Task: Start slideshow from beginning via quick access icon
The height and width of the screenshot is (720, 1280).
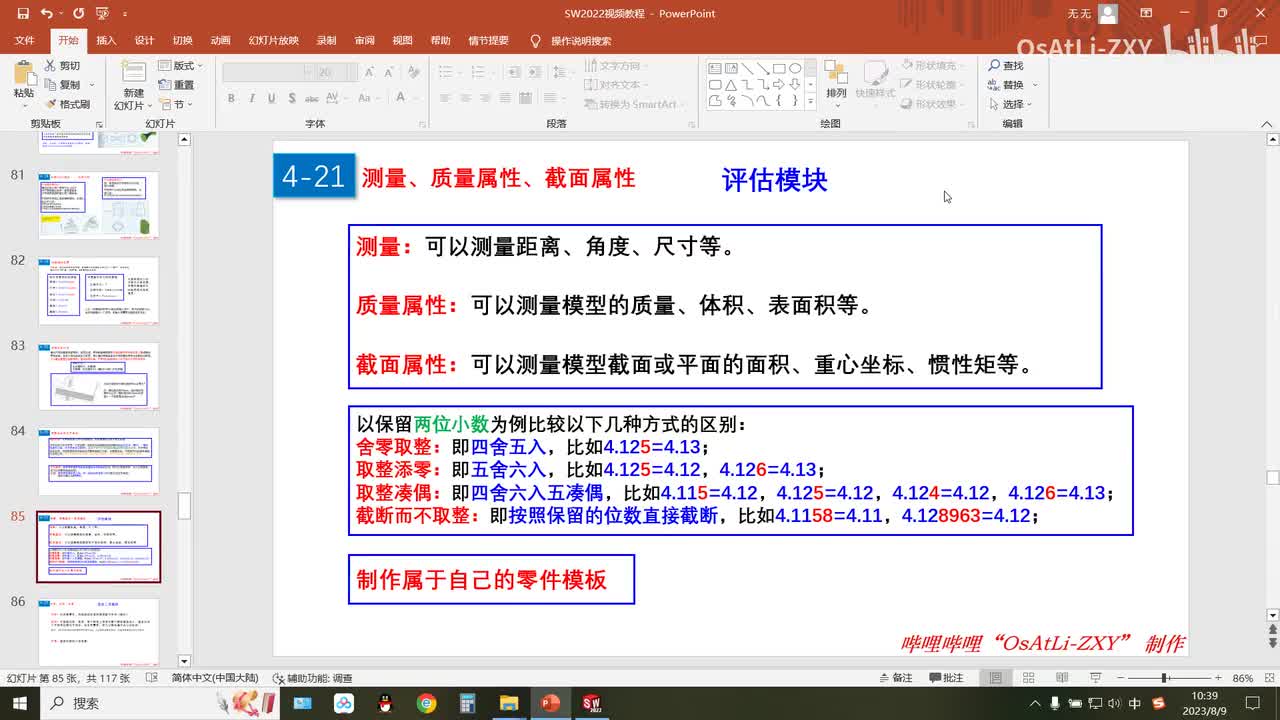Action: click(101, 14)
